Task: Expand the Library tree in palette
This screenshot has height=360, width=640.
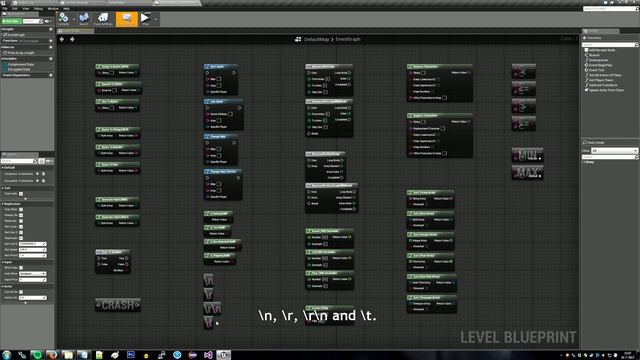Action: [x=583, y=162]
